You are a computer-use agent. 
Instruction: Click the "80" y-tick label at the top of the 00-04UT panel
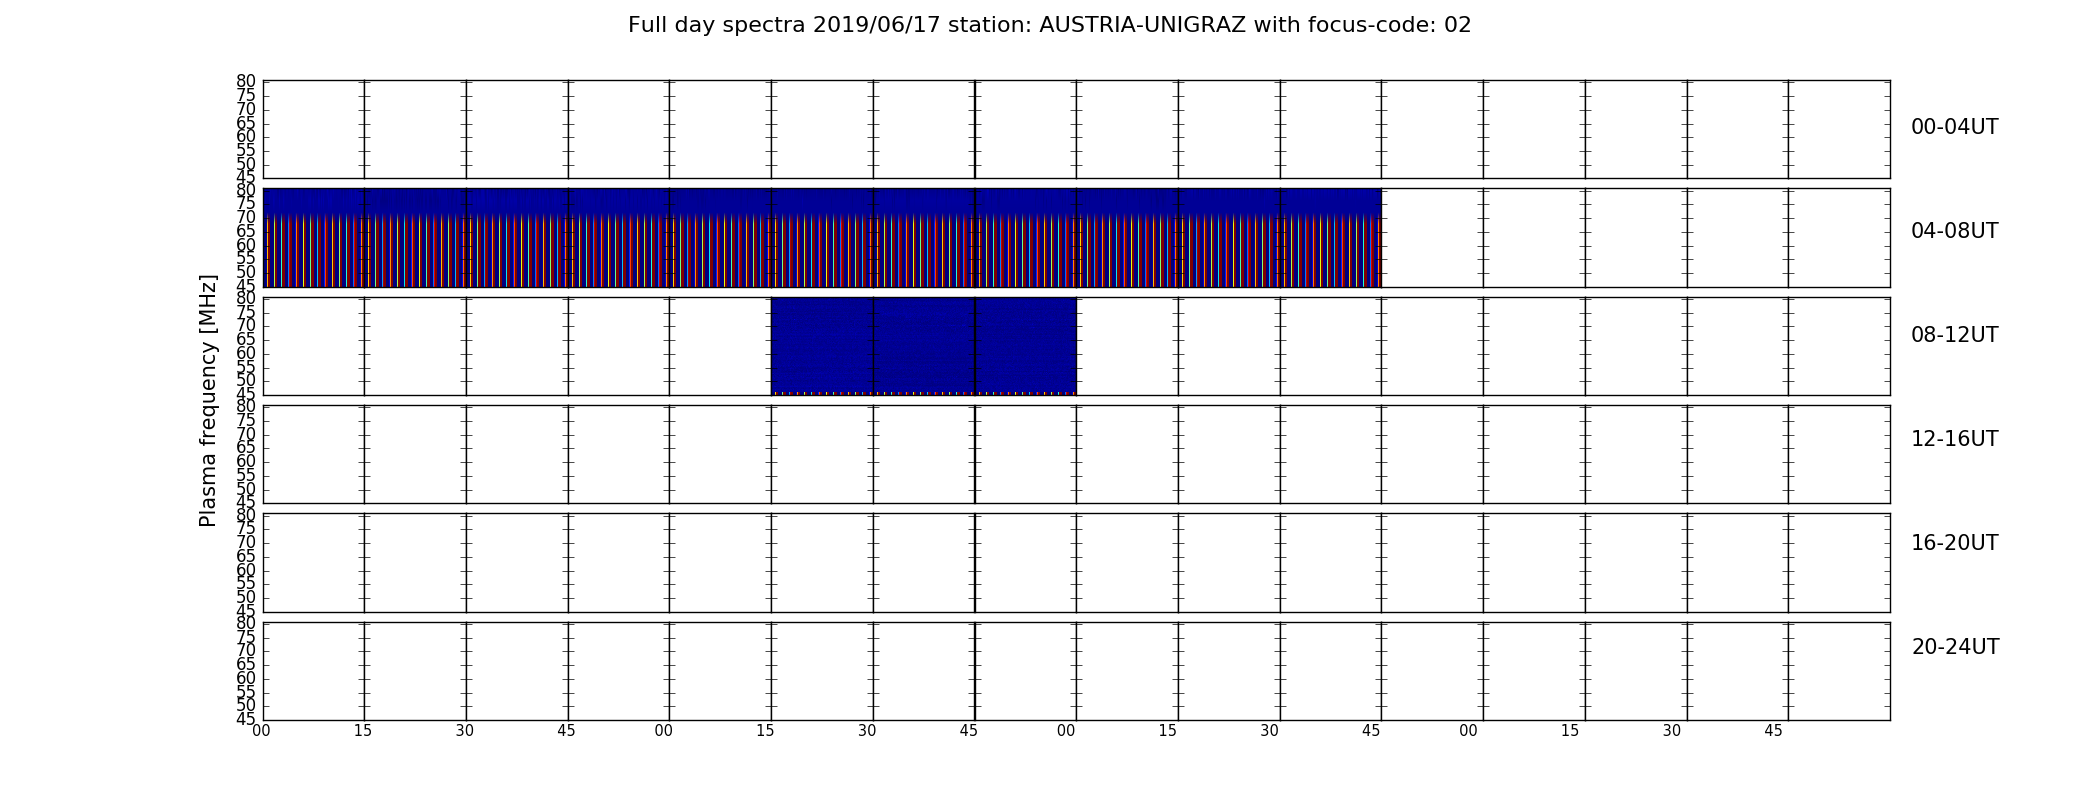[246, 81]
